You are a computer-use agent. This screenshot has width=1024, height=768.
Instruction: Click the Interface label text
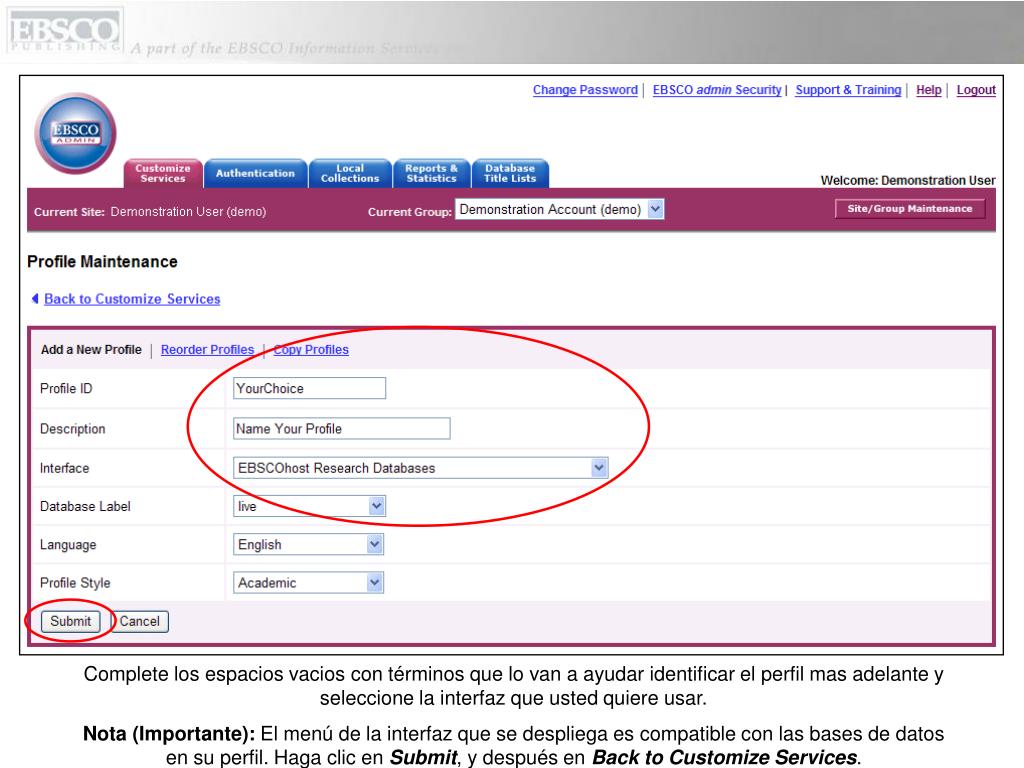(x=64, y=468)
